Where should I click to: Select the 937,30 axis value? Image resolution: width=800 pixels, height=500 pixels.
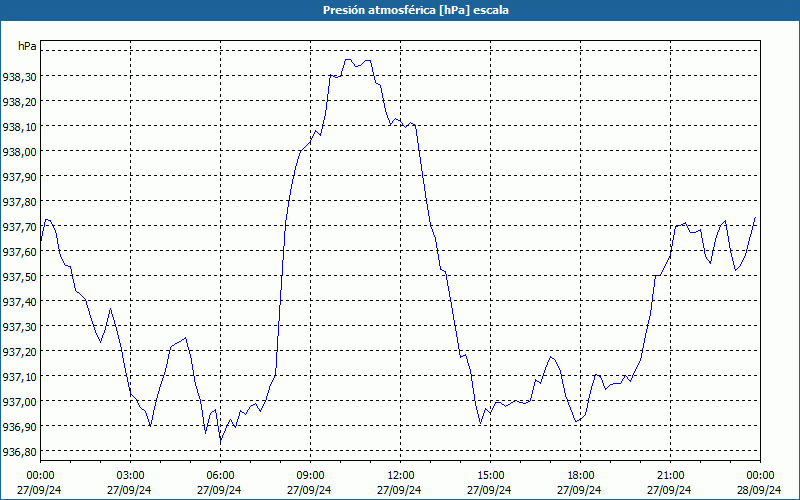19,327
